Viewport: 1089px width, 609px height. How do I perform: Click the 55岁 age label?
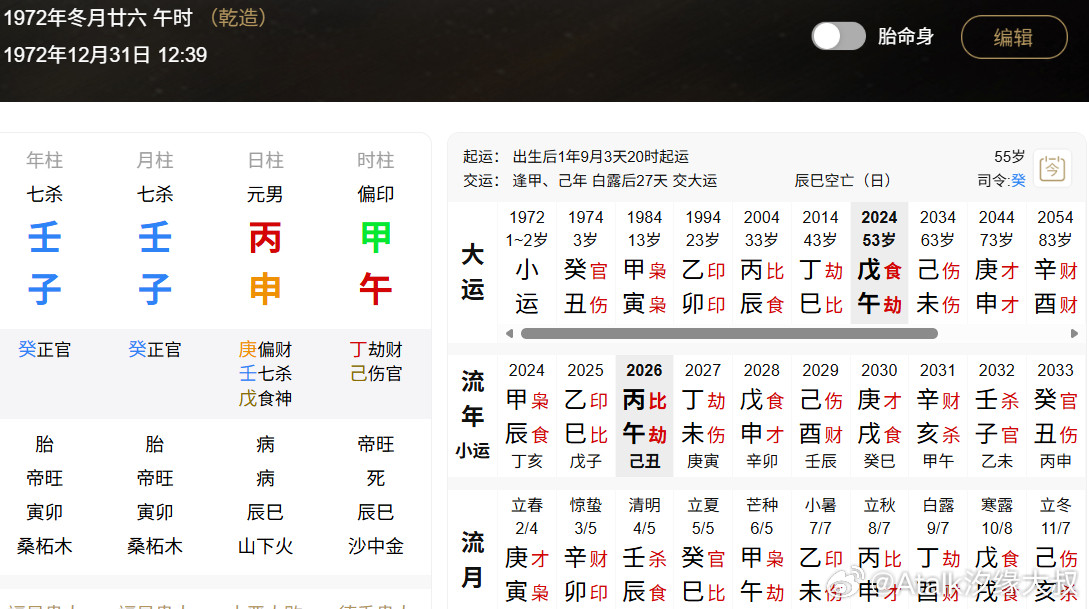click(x=1009, y=157)
